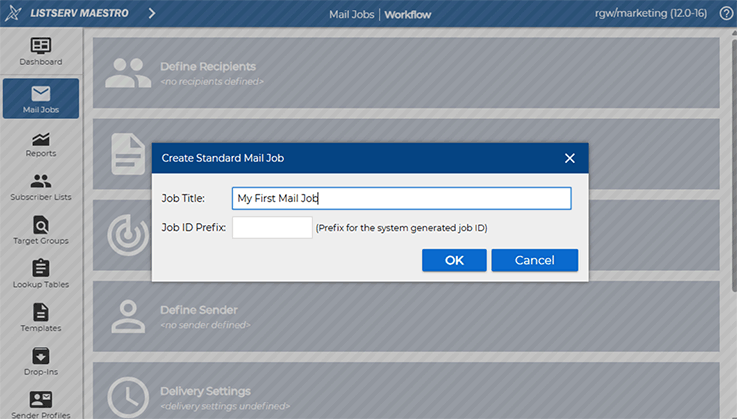Click the Lookup Tables clipboard icon
The image size is (737, 419).
click(41, 268)
